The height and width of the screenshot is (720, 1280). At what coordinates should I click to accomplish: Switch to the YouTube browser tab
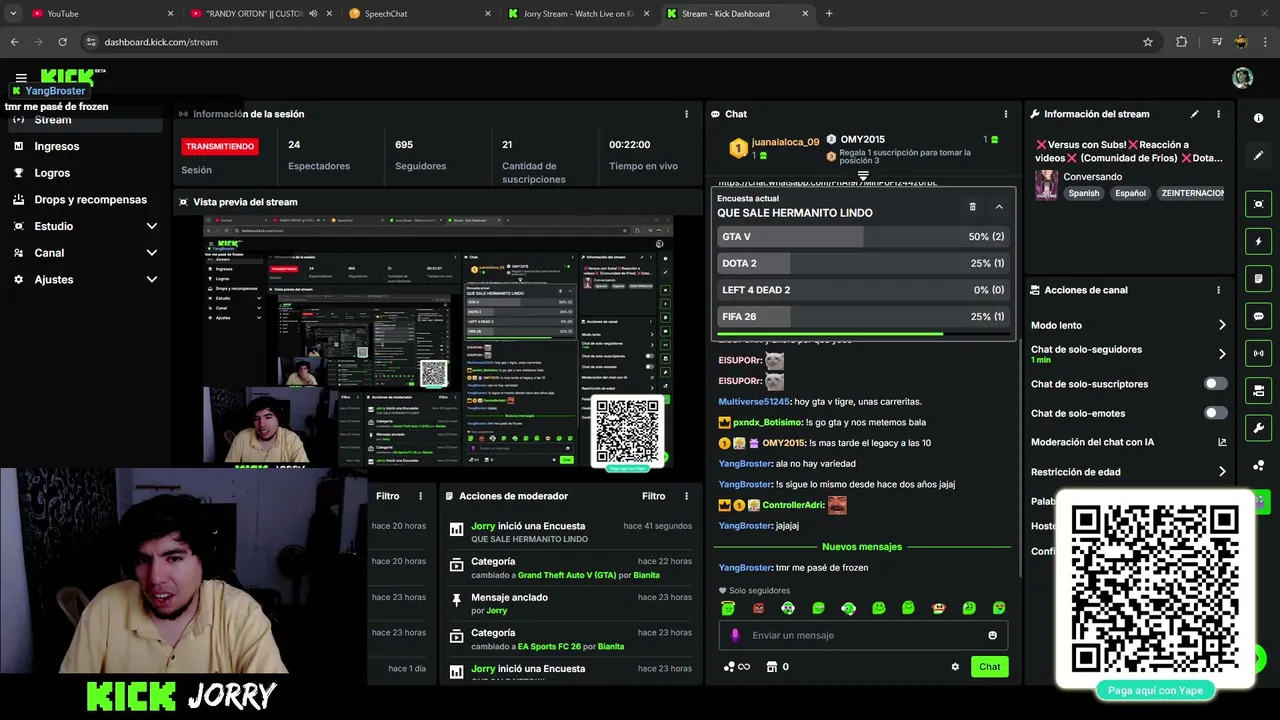(x=100, y=14)
